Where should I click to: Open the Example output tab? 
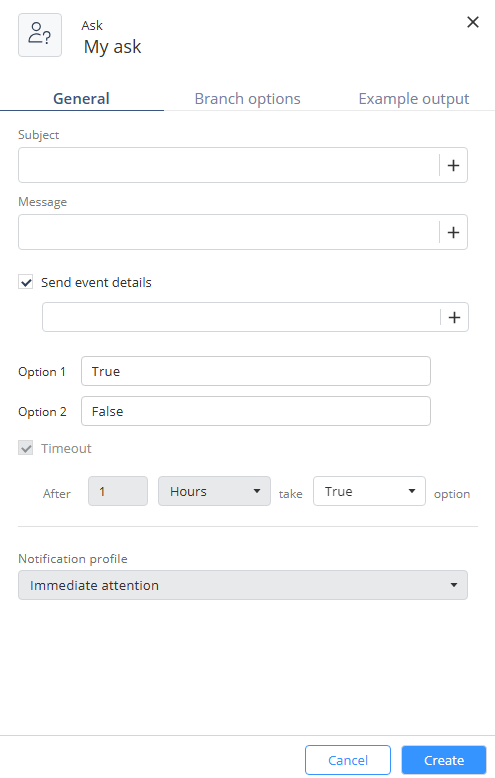pos(414,99)
